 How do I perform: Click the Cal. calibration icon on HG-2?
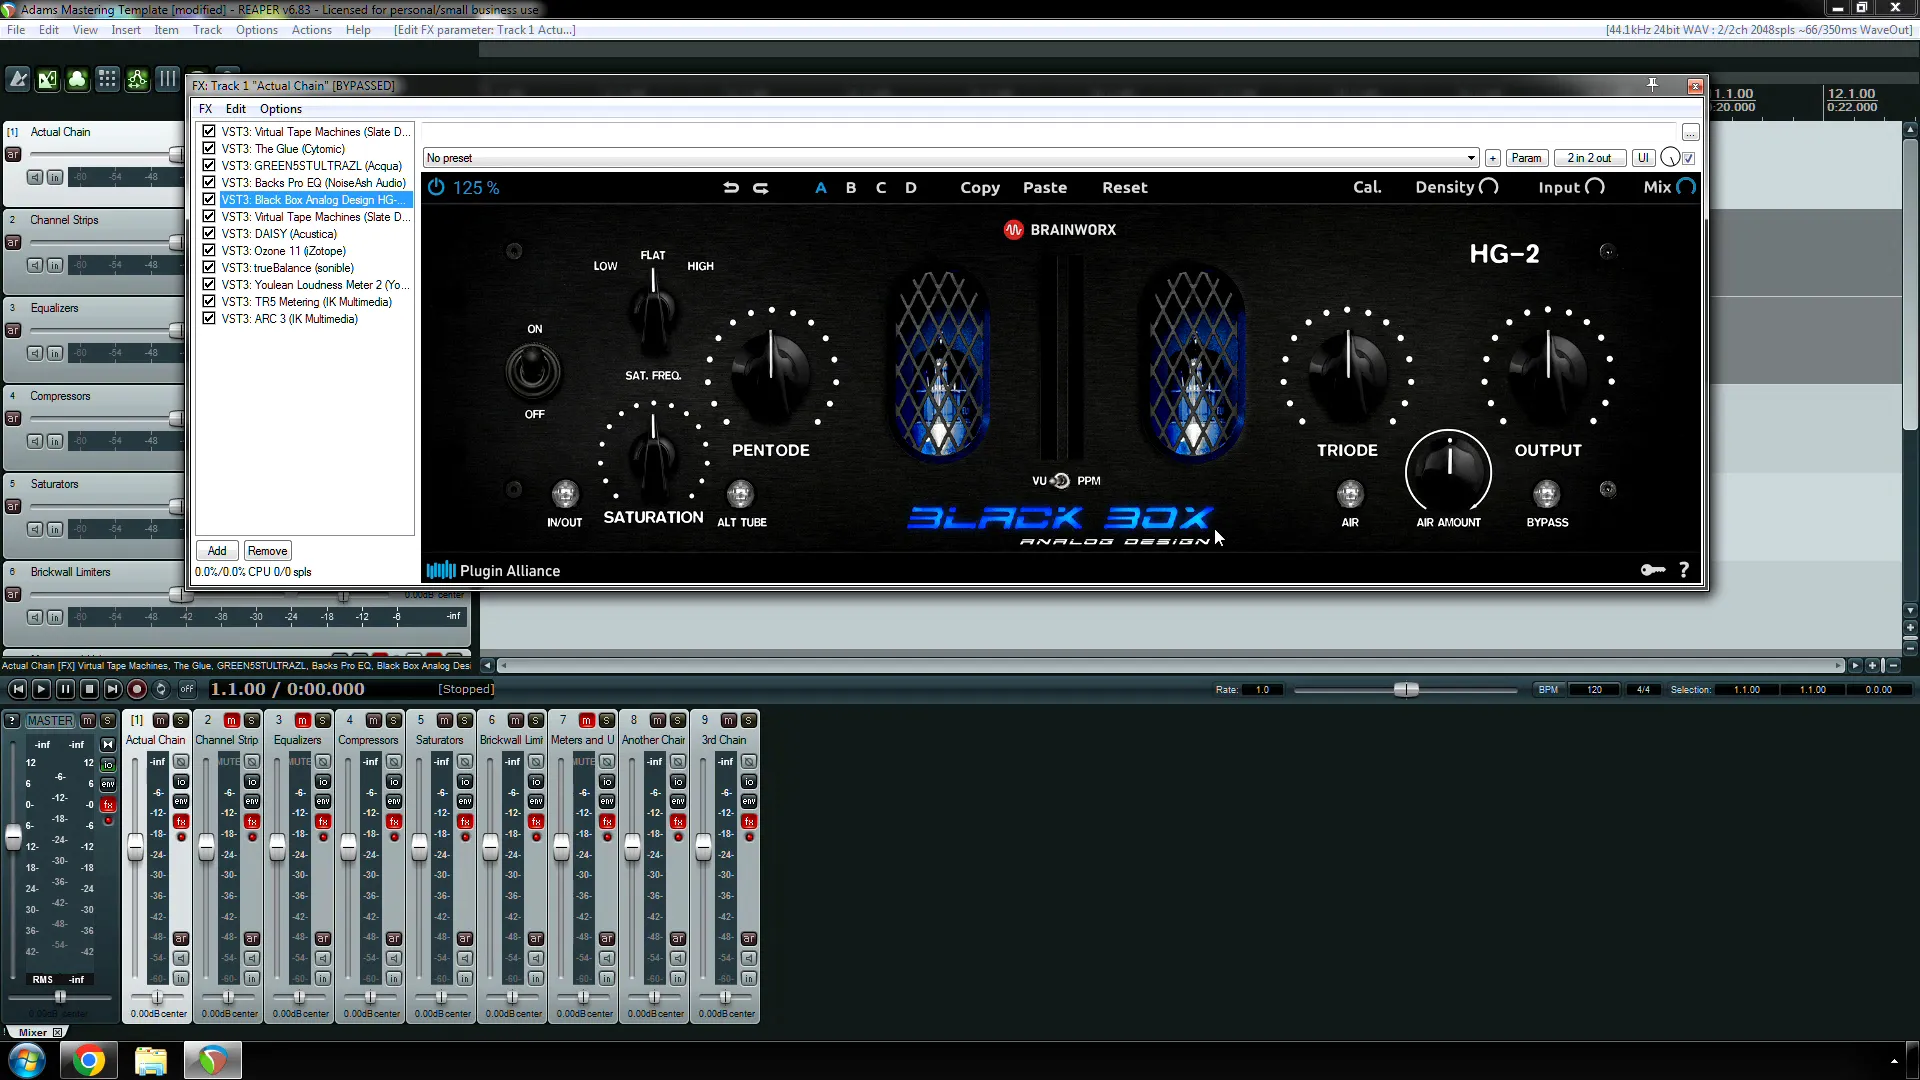pos(1367,186)
